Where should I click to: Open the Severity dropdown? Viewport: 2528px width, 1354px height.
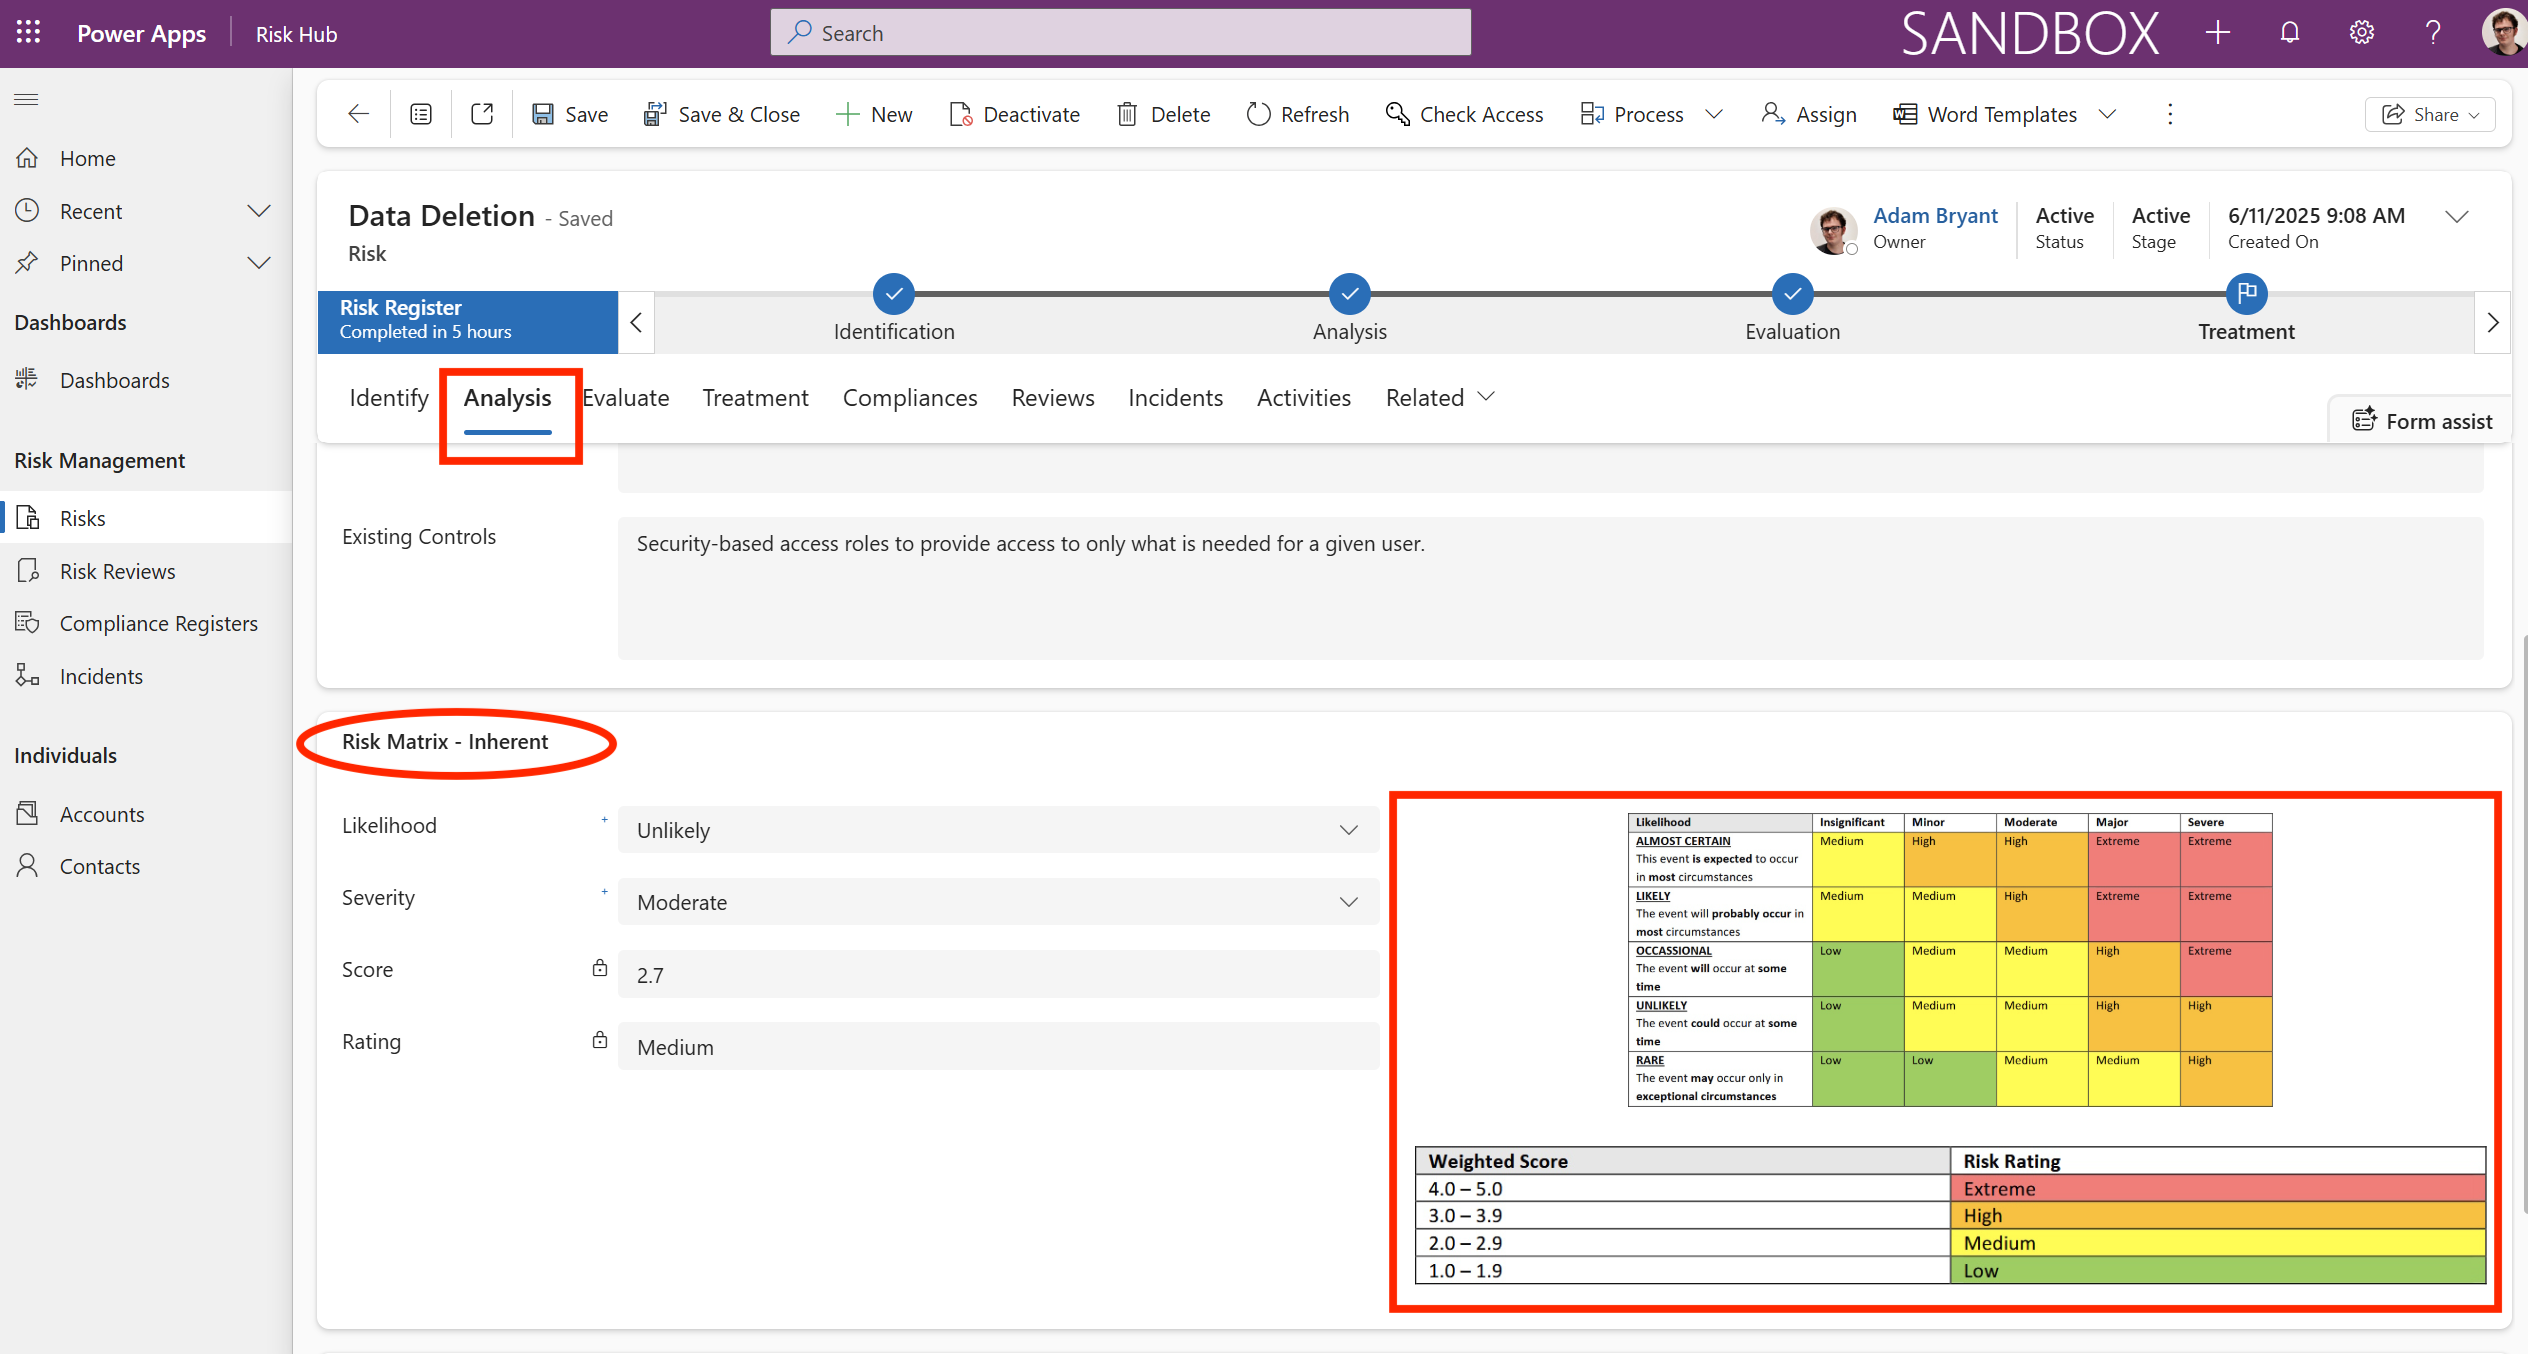coord(997,902)
